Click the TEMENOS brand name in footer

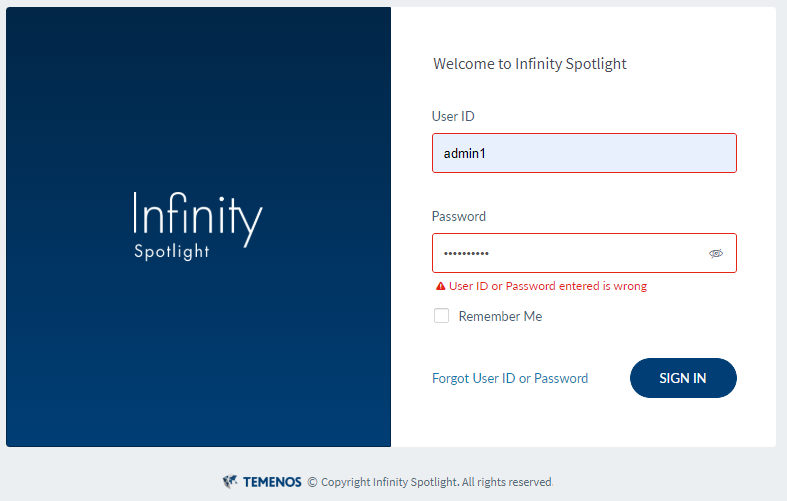272,482
